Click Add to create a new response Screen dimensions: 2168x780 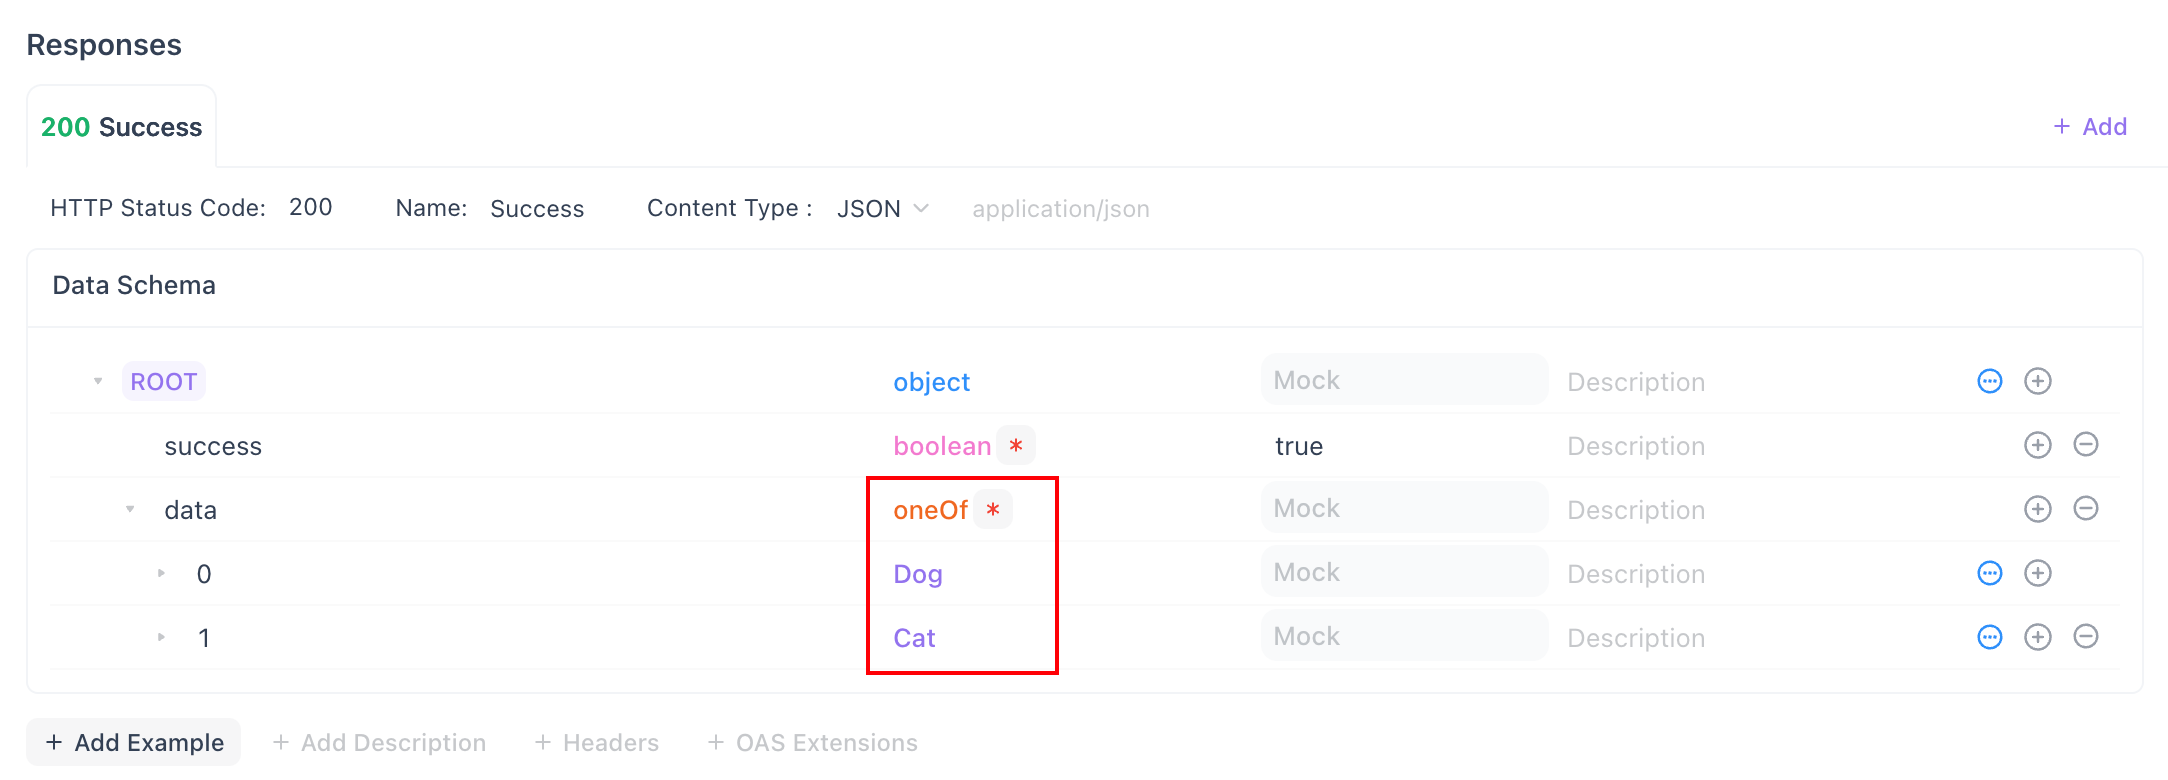point(2090,126)
